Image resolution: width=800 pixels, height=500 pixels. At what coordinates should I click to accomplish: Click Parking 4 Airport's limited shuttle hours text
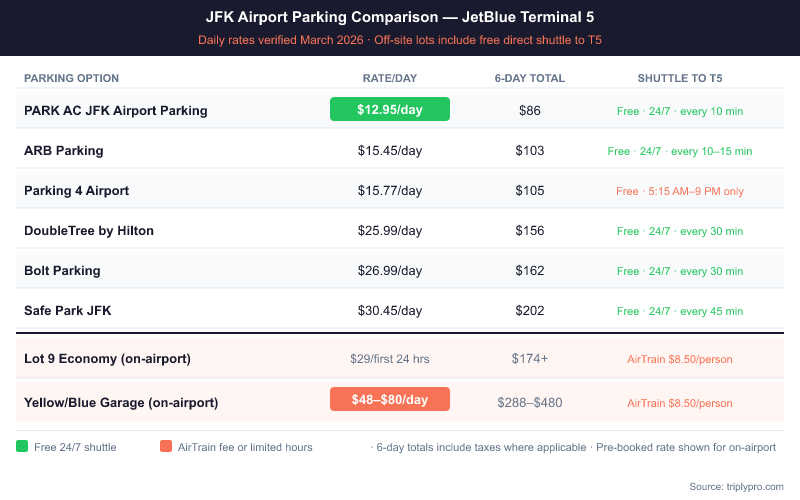click(680, 191)
